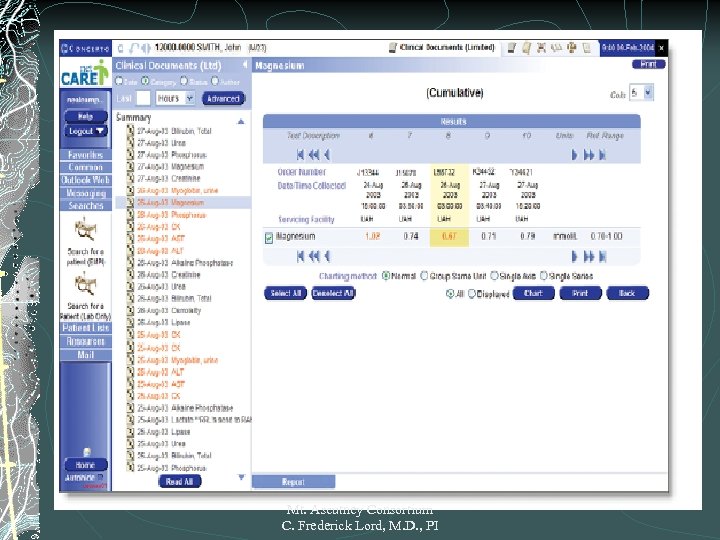
Task: Jump to first results using arrow above Order Number
Action: pos(300,155)
